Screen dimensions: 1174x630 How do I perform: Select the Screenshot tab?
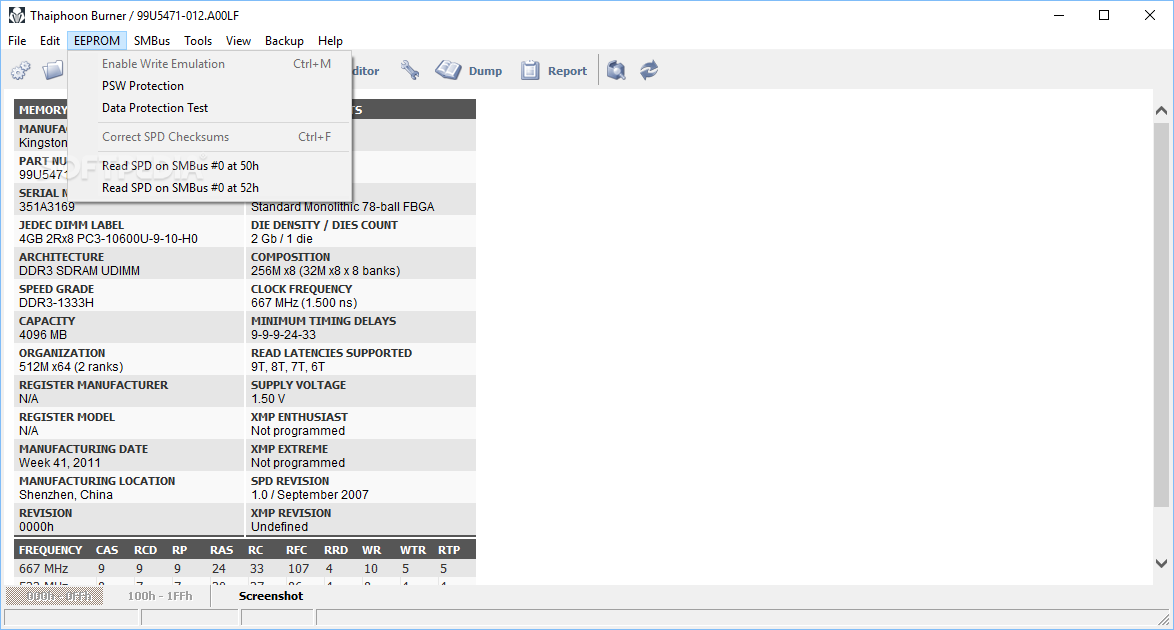point(271,596)
